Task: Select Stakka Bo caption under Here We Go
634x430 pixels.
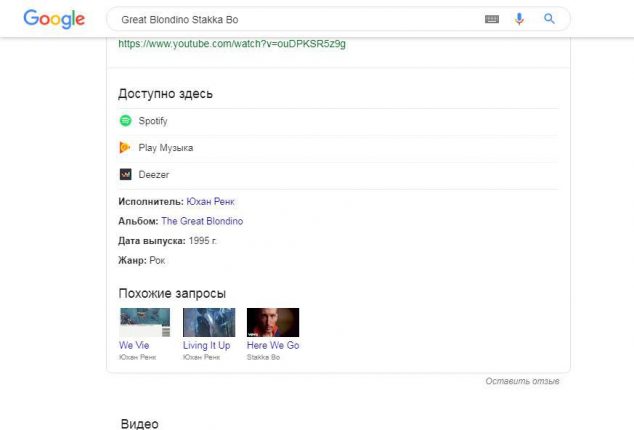Action: [263, 357]
